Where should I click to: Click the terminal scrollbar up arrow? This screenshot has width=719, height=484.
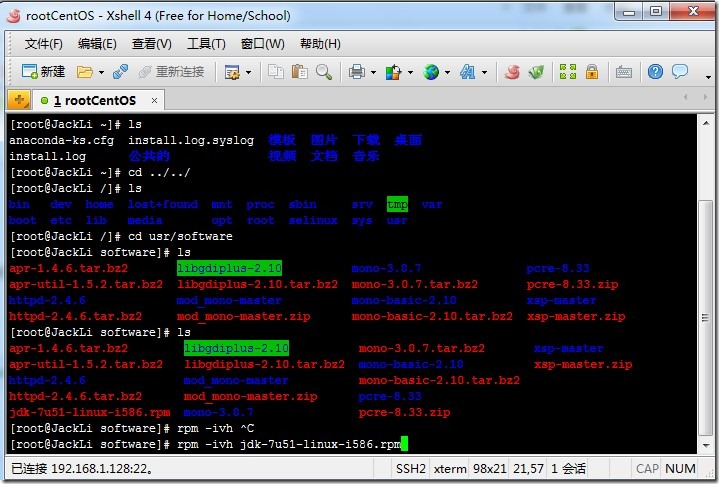point(706,122)
